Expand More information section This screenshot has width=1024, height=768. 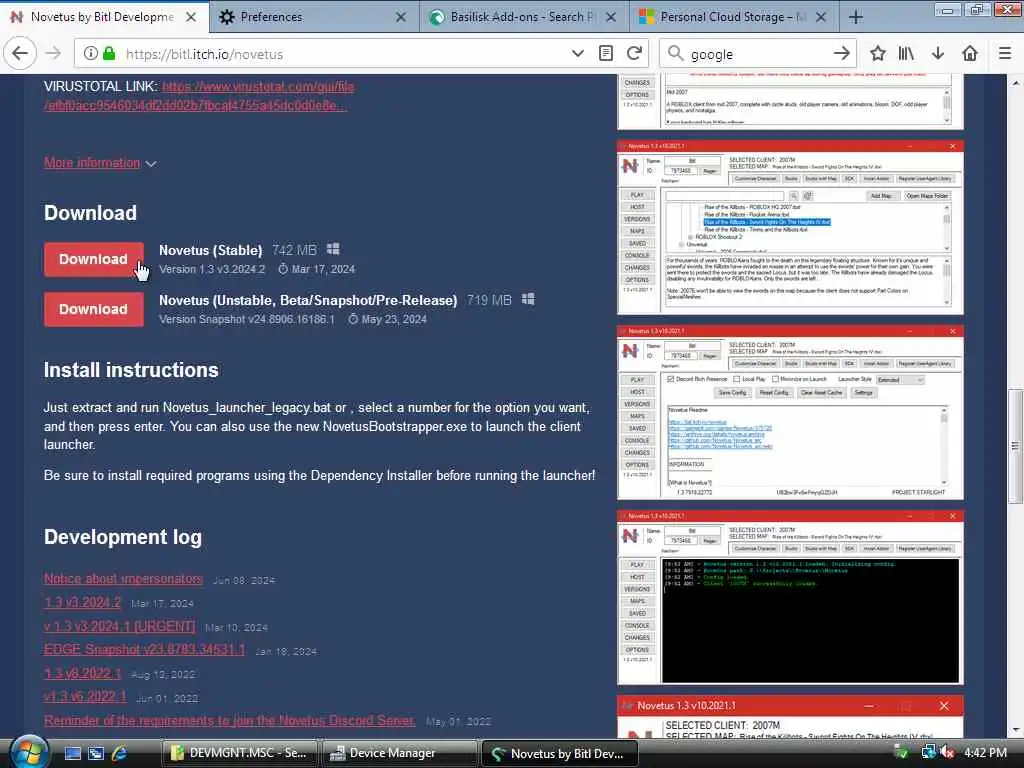101,163
